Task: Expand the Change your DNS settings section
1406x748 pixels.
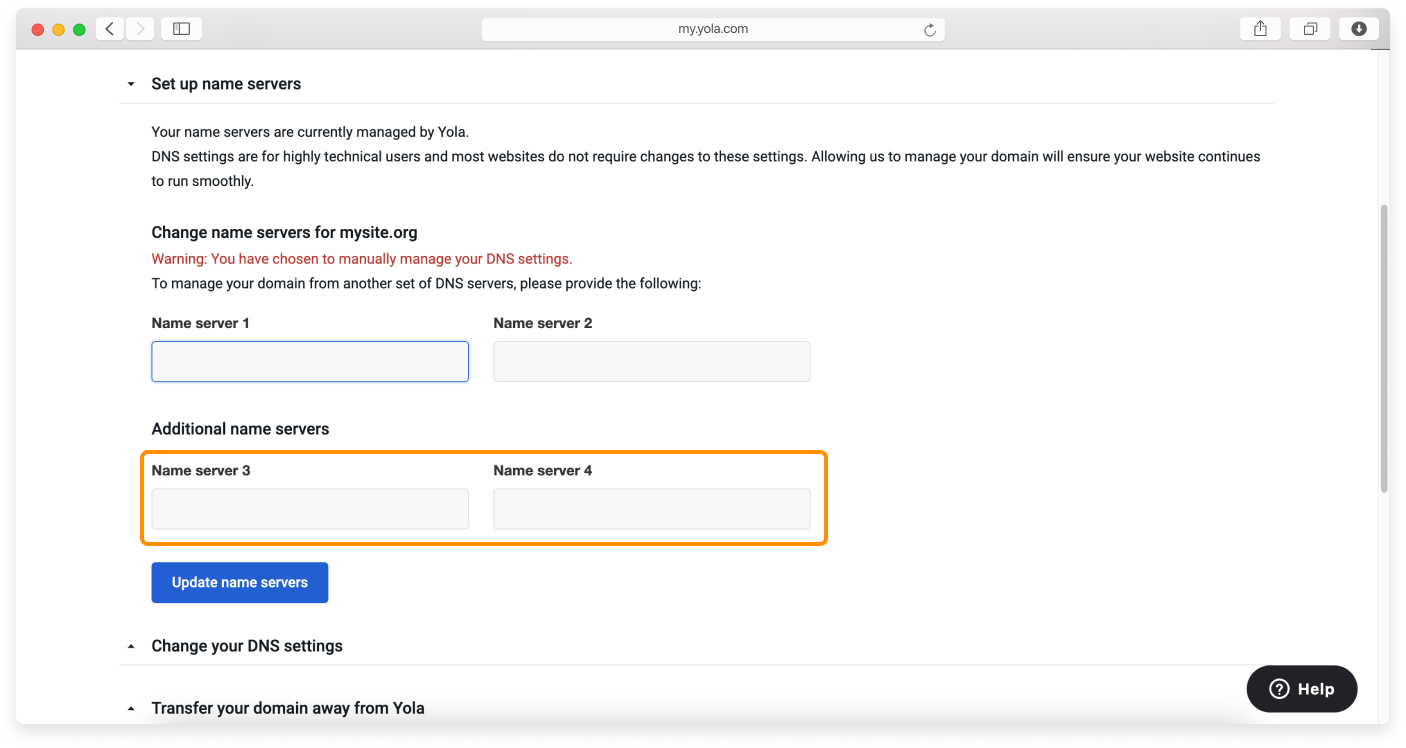Action: (x=131, y=646)
